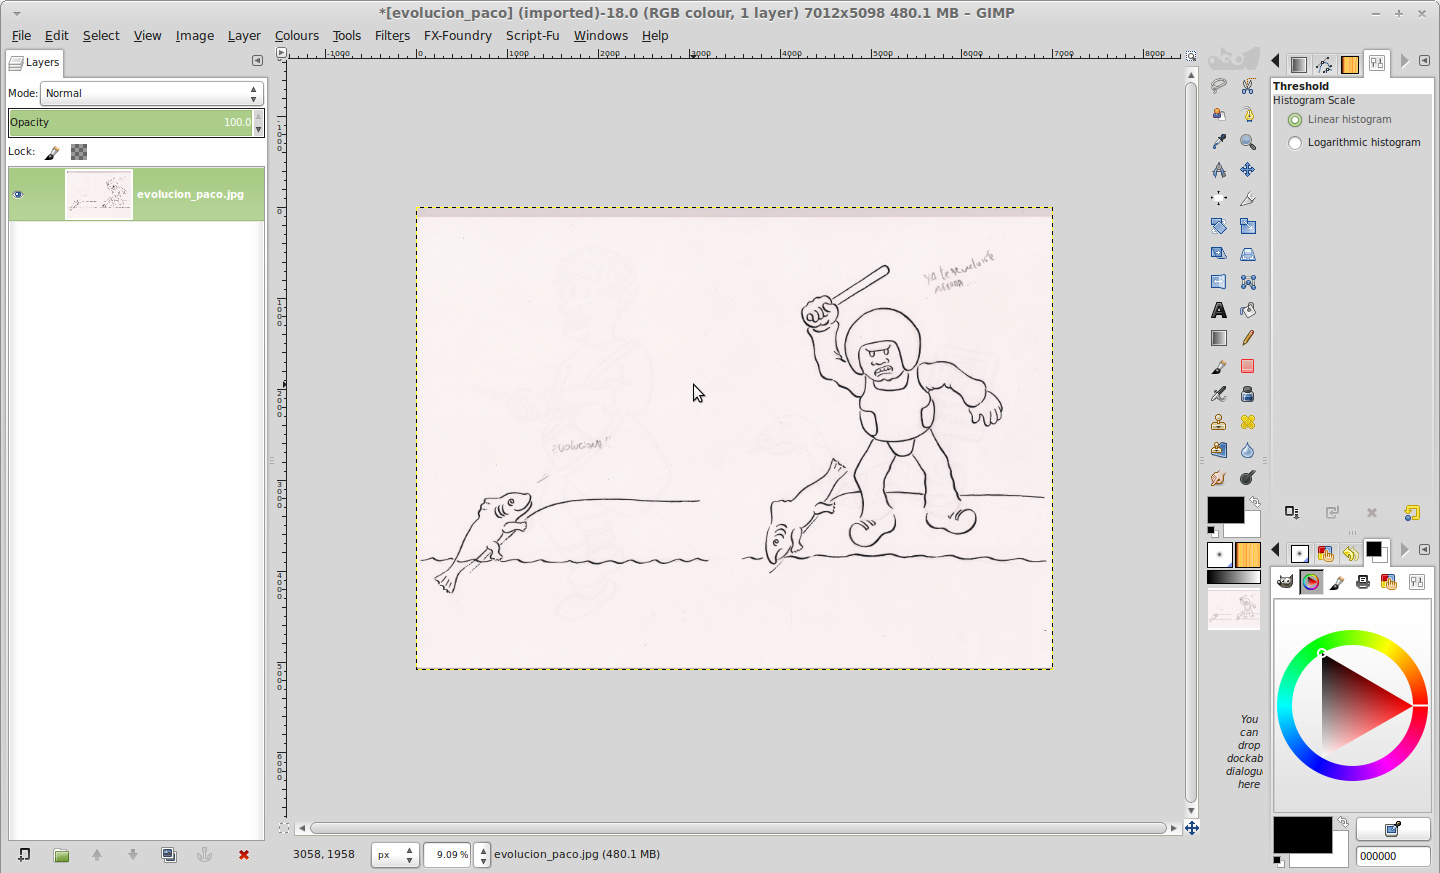Viewport: 1440px width, 873px height.
Task: Select the Pencil tool
Action: (1248, 338)
